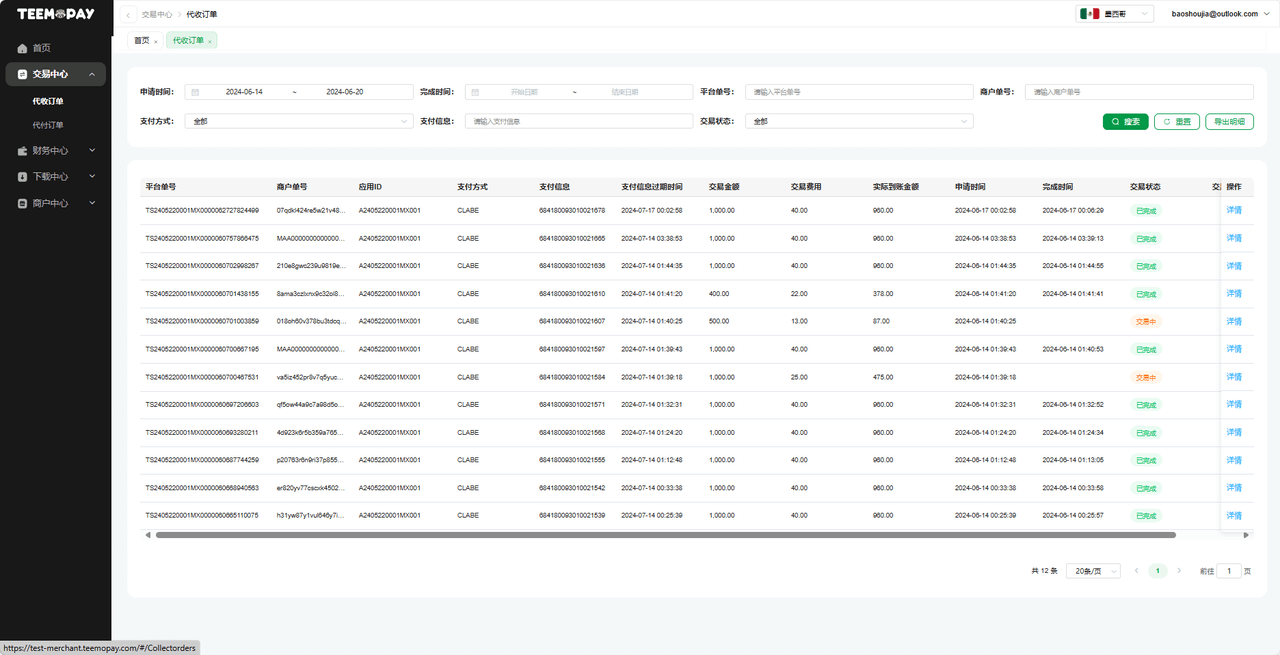Click the 平台单号 column header
The height and width of the screenshot is (655, 1280).
161,187
